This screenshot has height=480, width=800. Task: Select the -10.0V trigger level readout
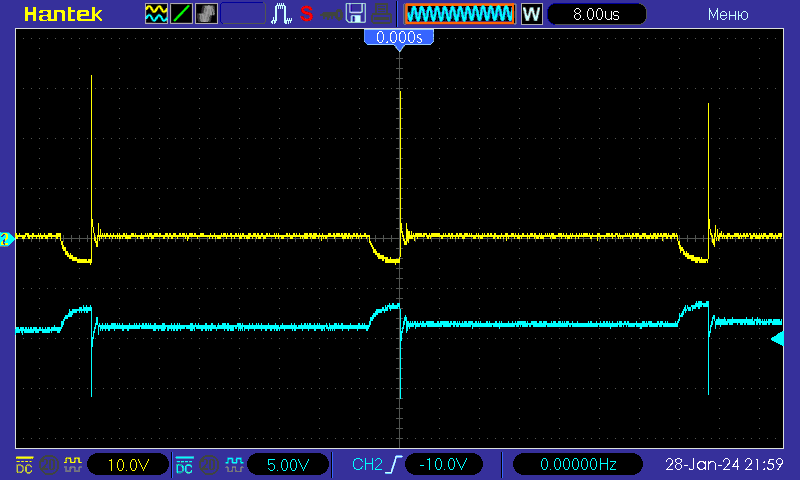[x=443, y=465]
